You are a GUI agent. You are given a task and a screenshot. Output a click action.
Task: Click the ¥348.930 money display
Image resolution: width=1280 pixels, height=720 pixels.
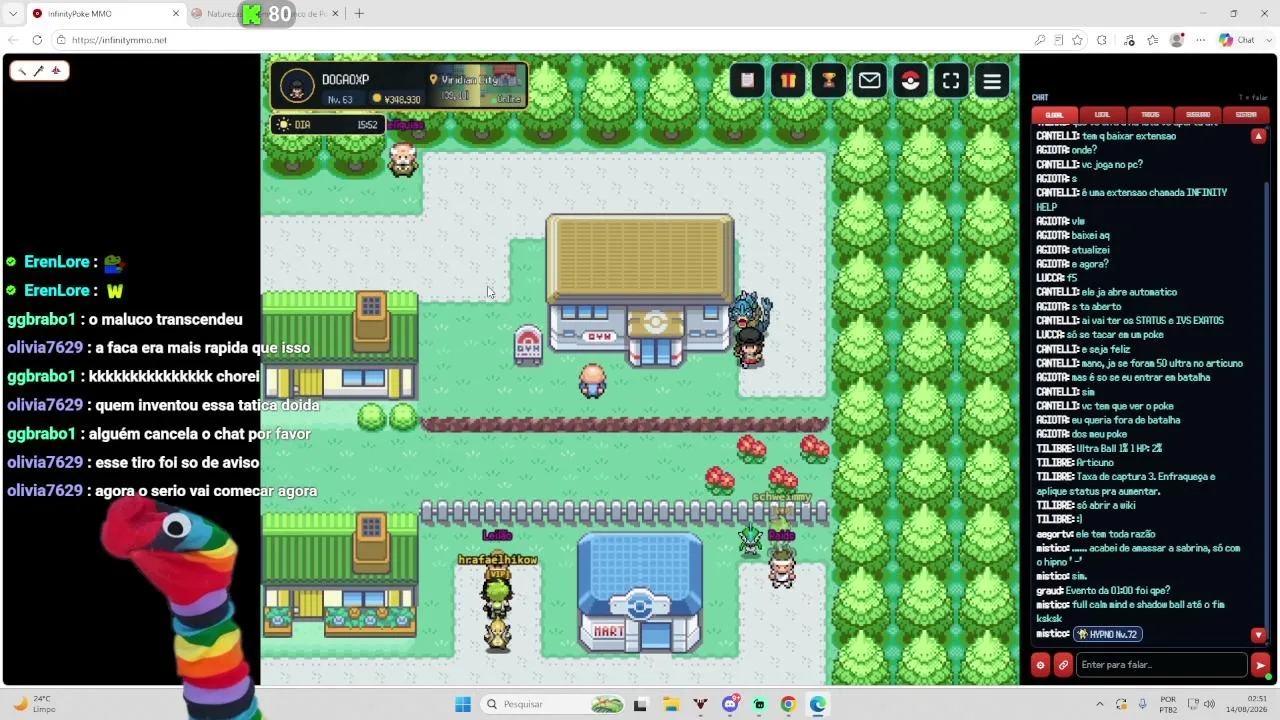[x=396, y=99]
